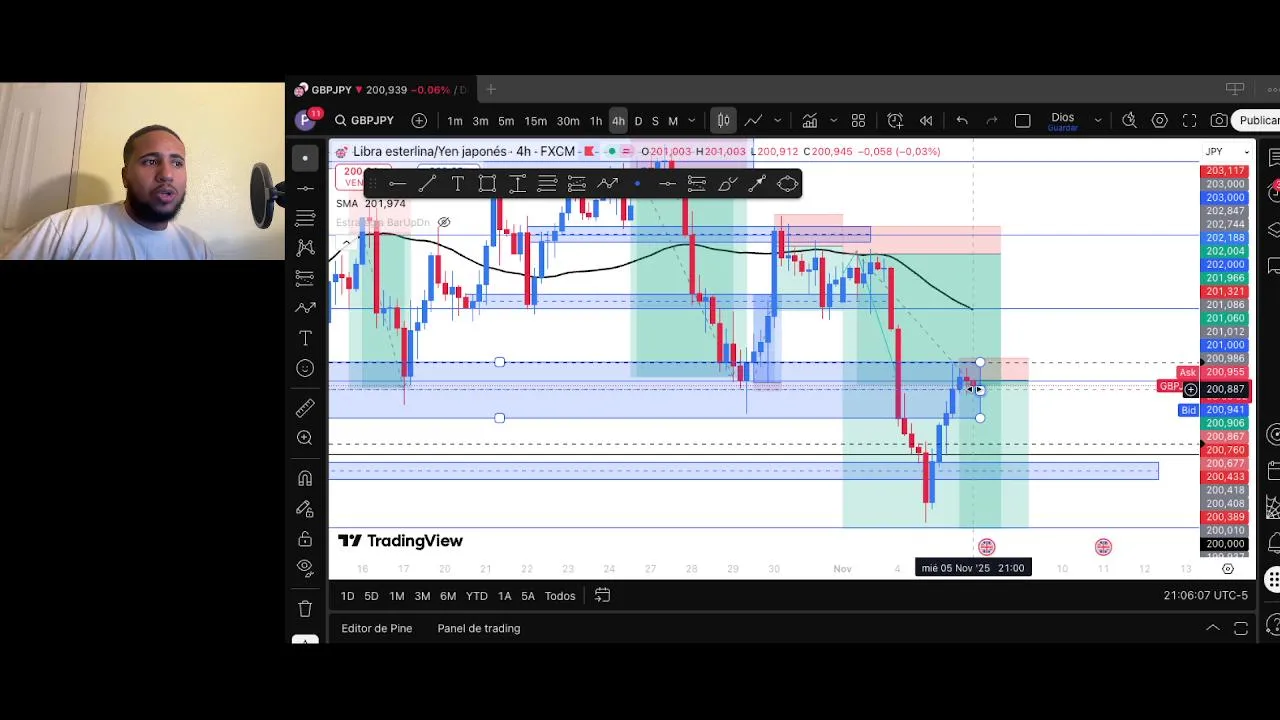Viewport: 1280px width, 720px height.
Task: Select the Fibonacci retracement tool in sidebar
Action: coord(305,218)
